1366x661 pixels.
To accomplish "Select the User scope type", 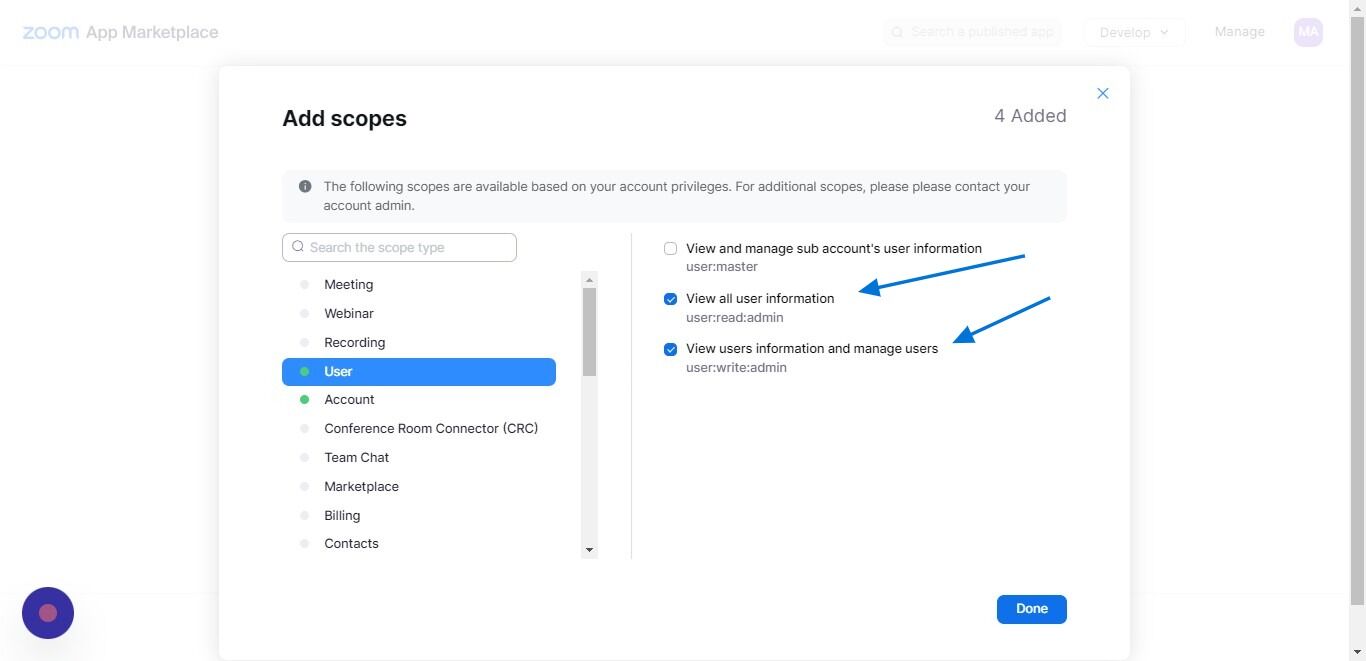I will pos(419,372).
